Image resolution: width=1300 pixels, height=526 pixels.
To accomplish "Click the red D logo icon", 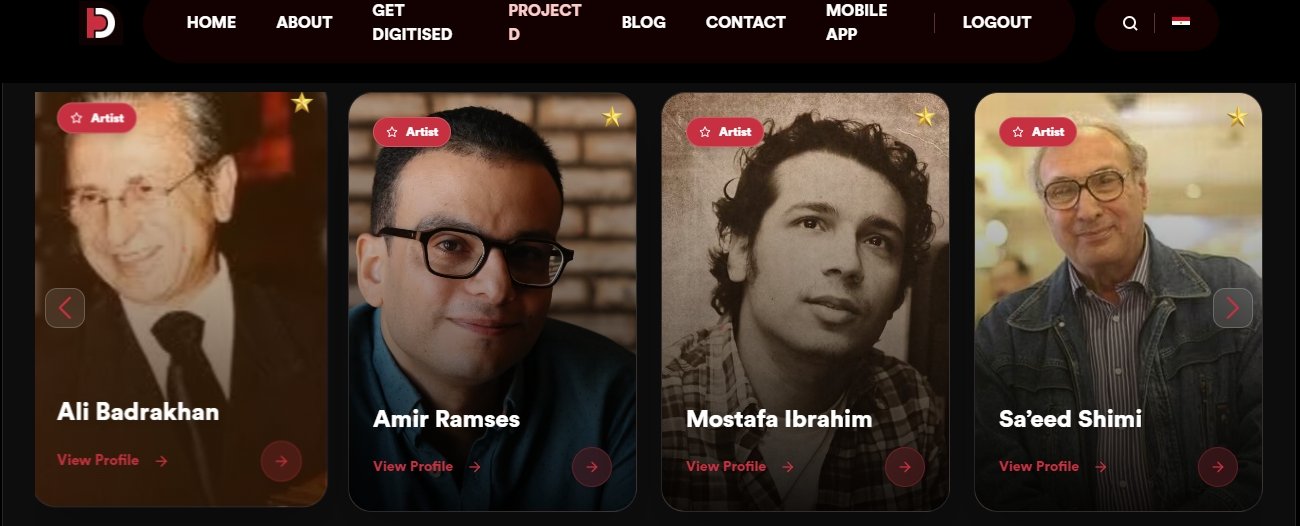I will 100,22.
